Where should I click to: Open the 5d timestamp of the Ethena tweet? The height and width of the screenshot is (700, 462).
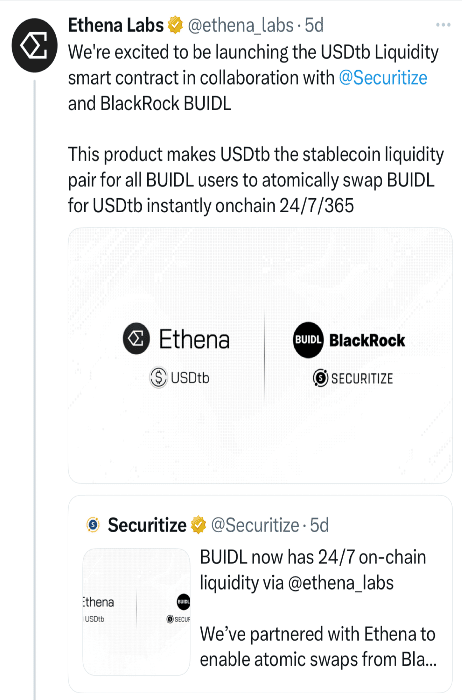314,25
